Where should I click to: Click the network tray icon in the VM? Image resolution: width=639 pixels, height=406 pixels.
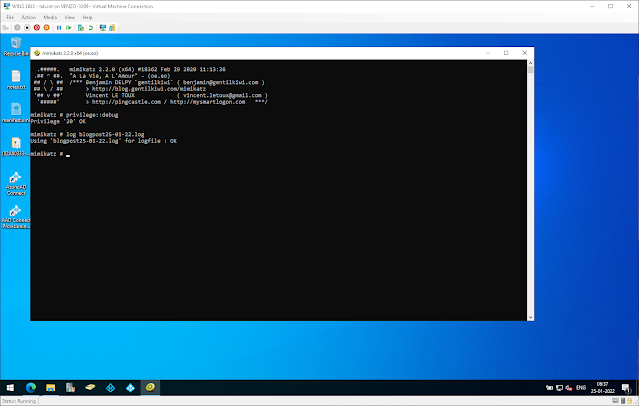coord(560,388)
